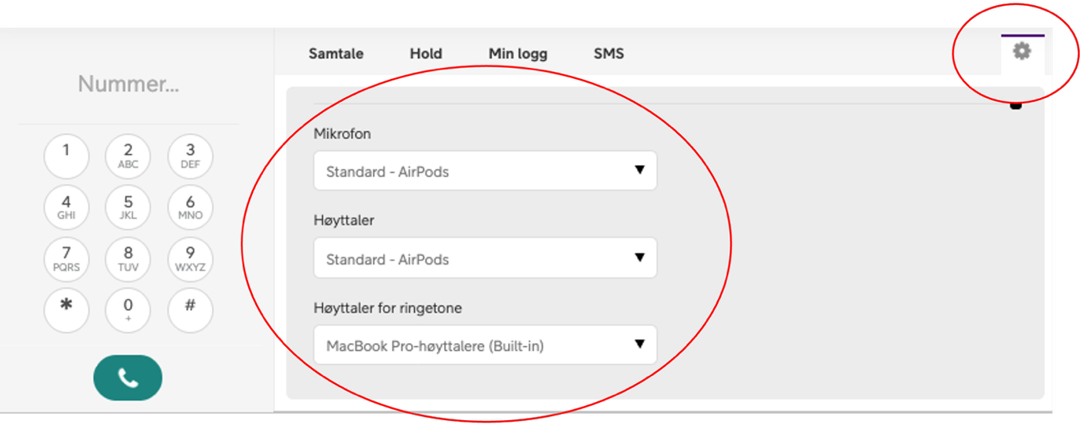Select the SMS tab
1082x426 pixels.
coord(608,54)
